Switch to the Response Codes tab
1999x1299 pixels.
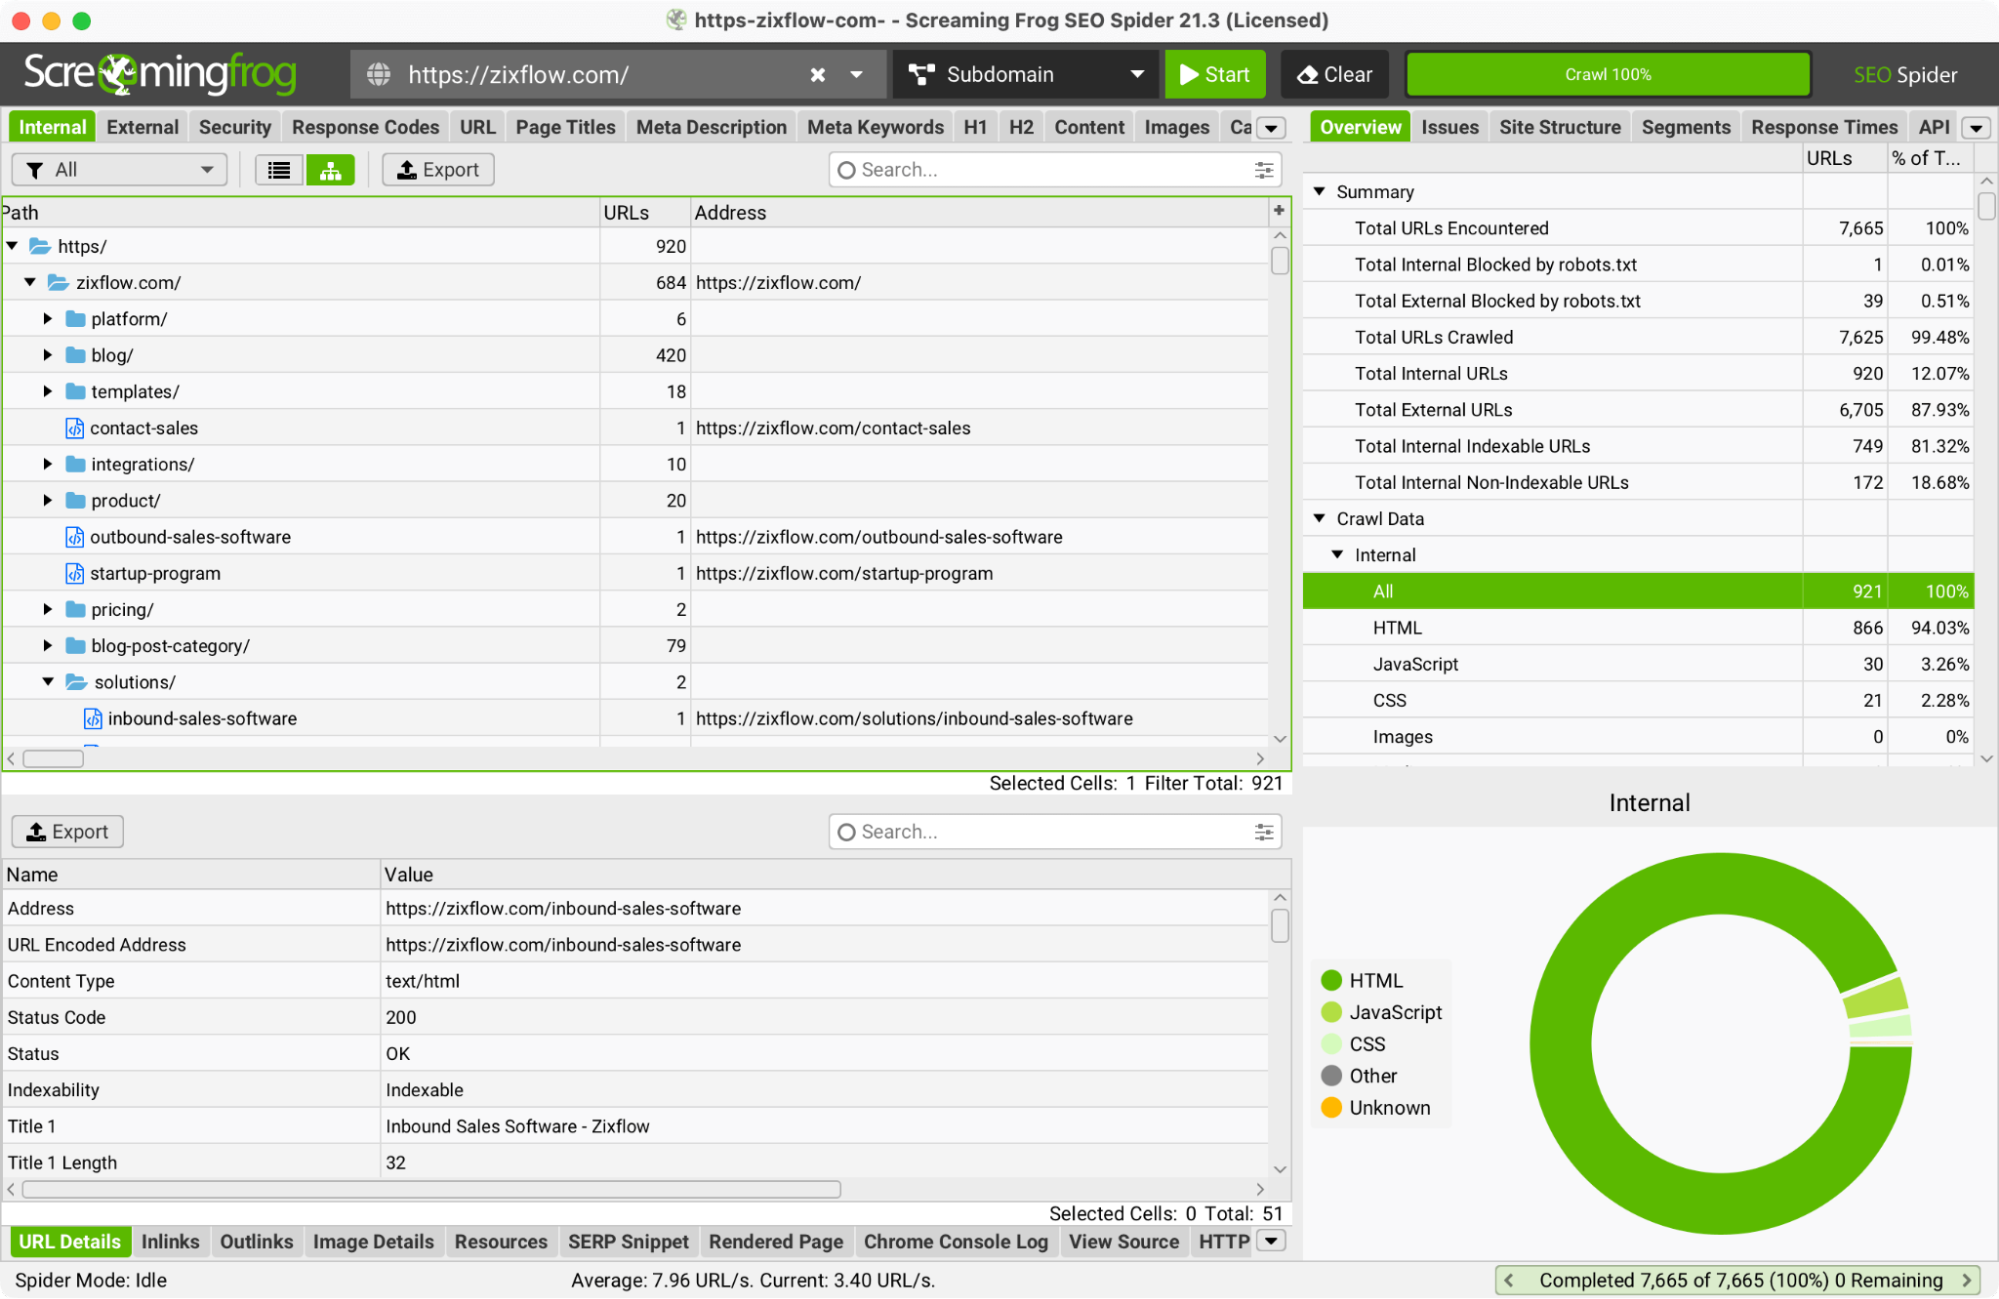tap(365, 126)
